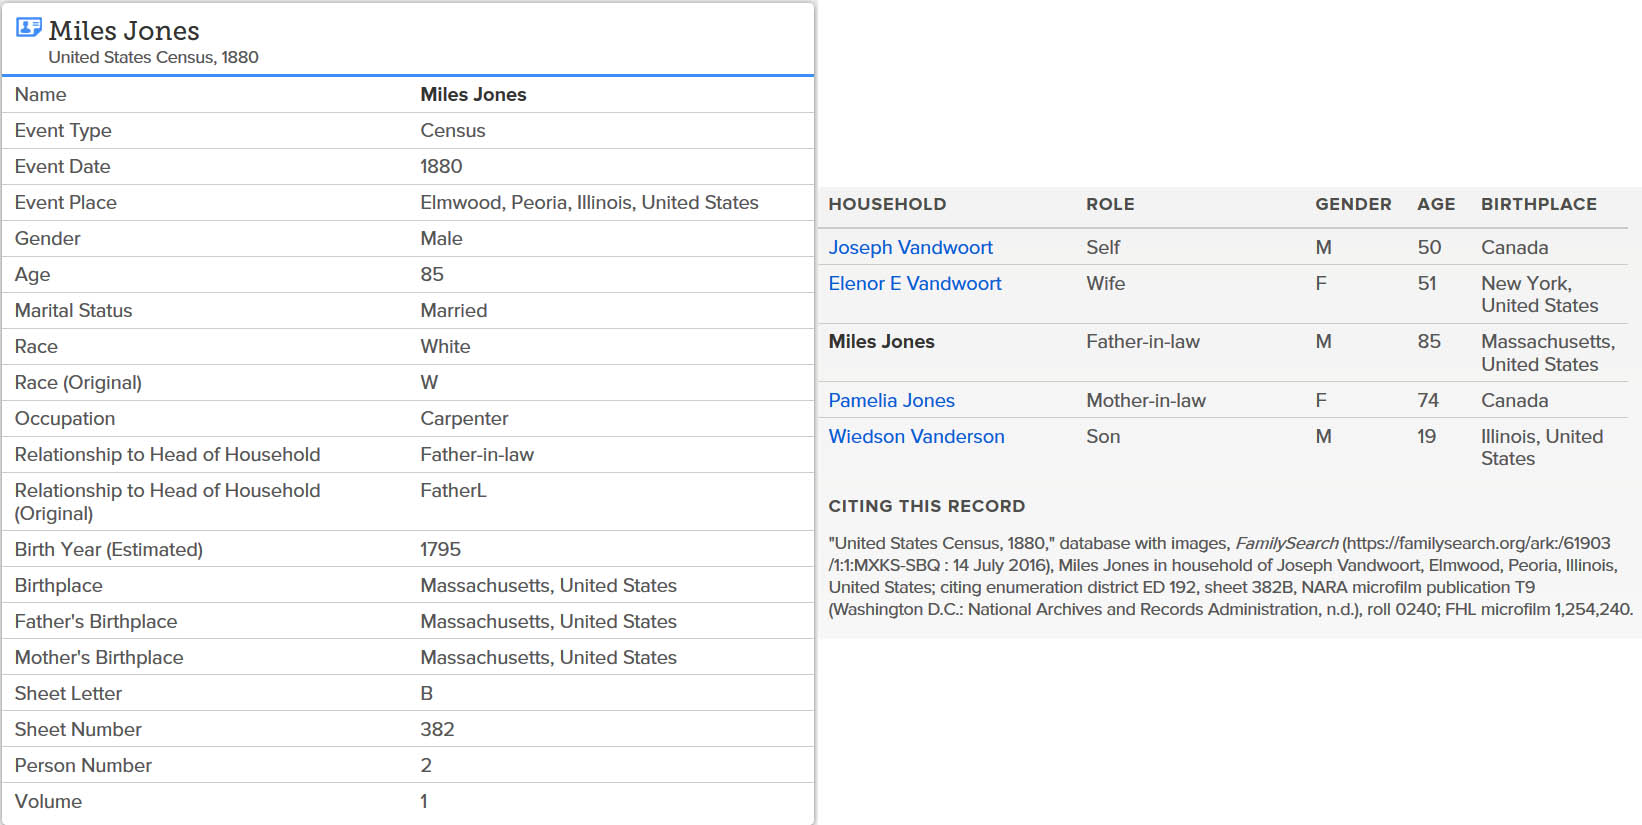Click the BIRTHPLACE column header
Image resolution: width=1642 pixels, height=825 pixels.
(x=1539, y=204)
